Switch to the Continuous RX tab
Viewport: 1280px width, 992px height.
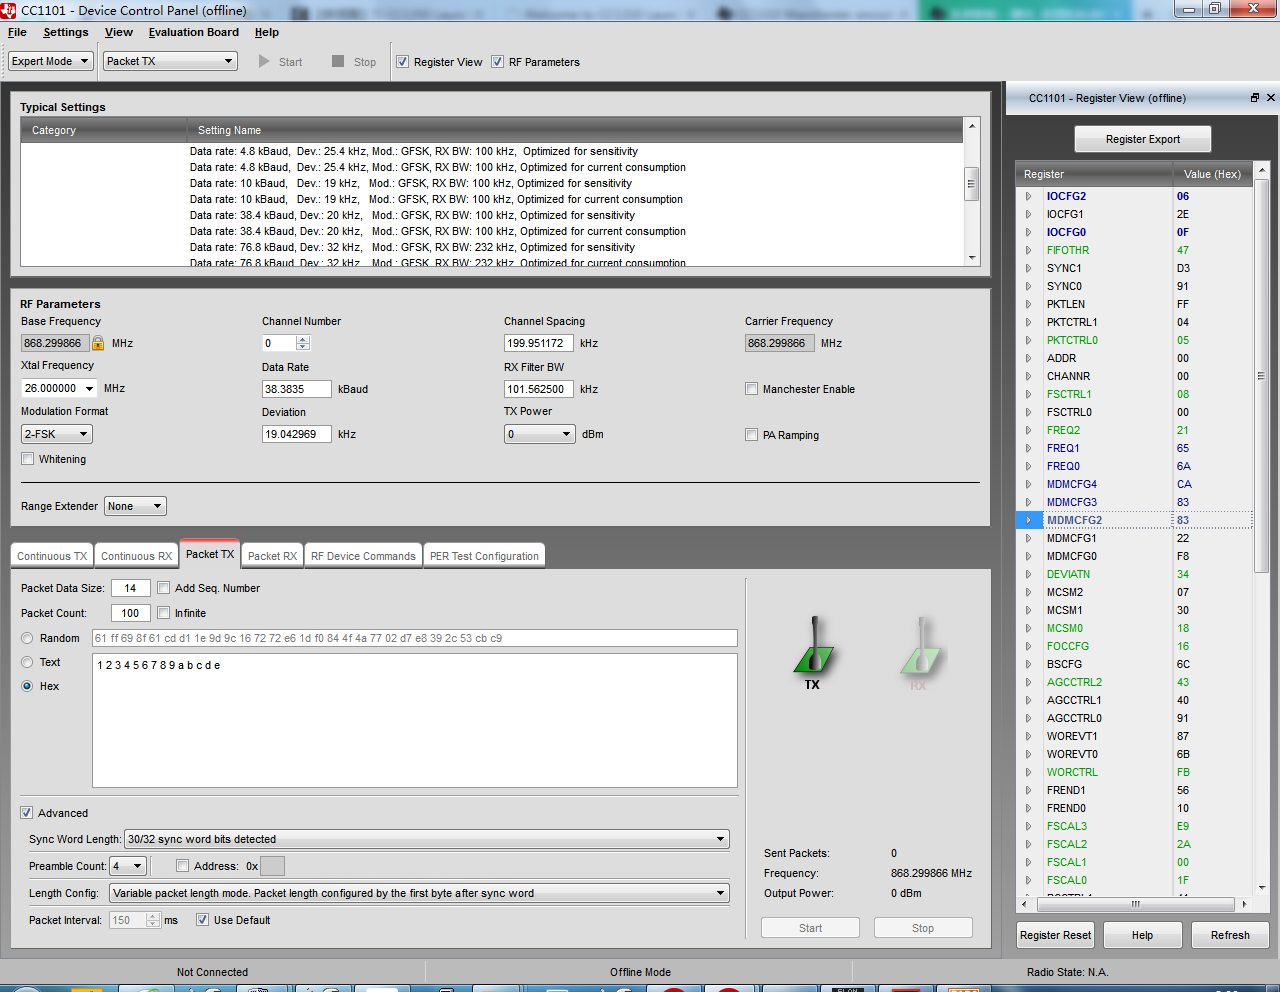click(136, 556)
